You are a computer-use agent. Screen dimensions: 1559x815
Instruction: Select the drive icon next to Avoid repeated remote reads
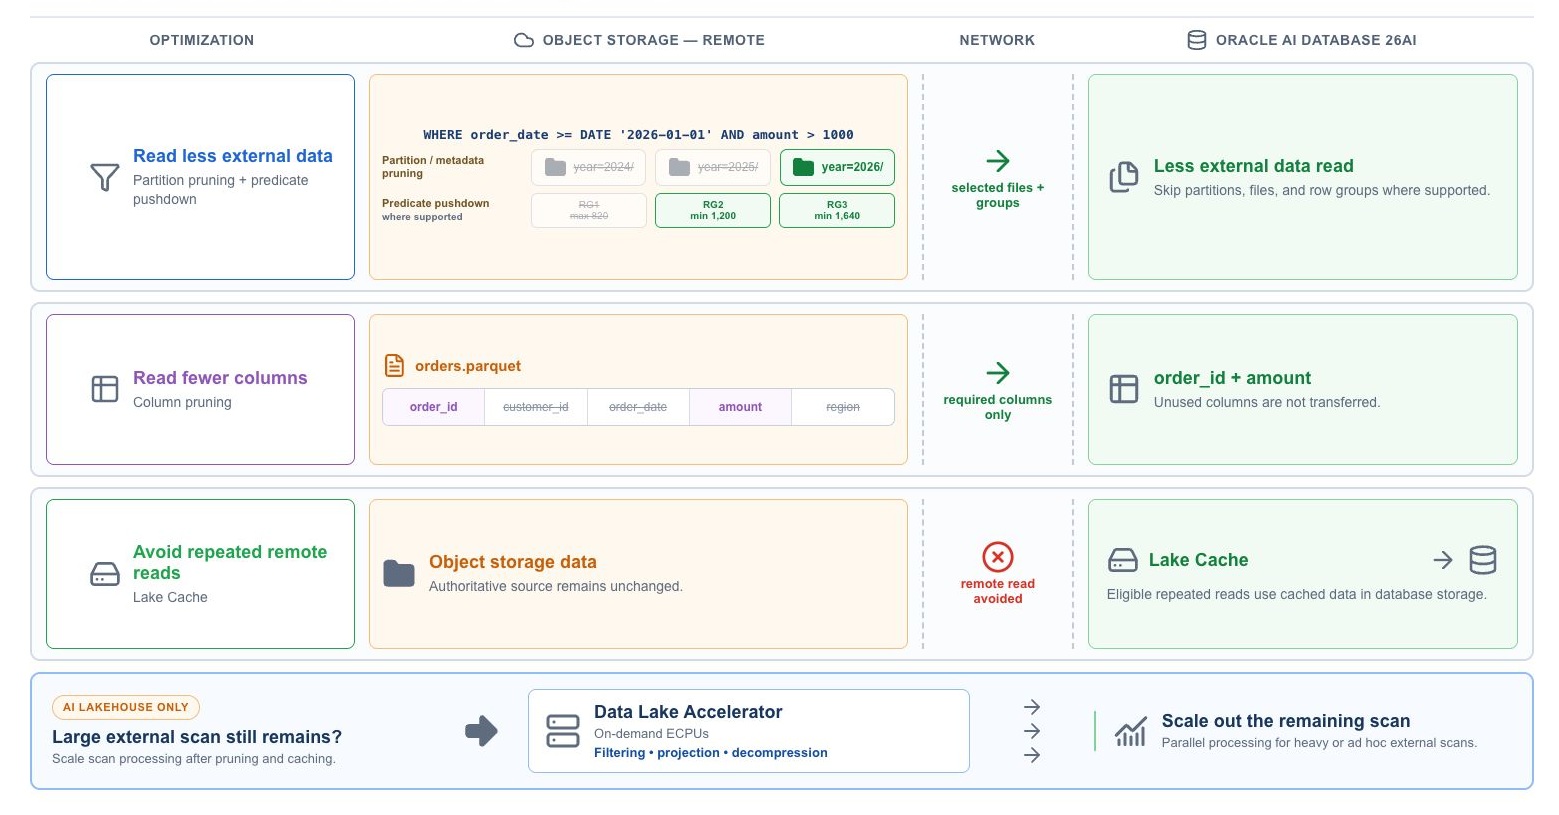pyautogui.click(x=105, y=574)
